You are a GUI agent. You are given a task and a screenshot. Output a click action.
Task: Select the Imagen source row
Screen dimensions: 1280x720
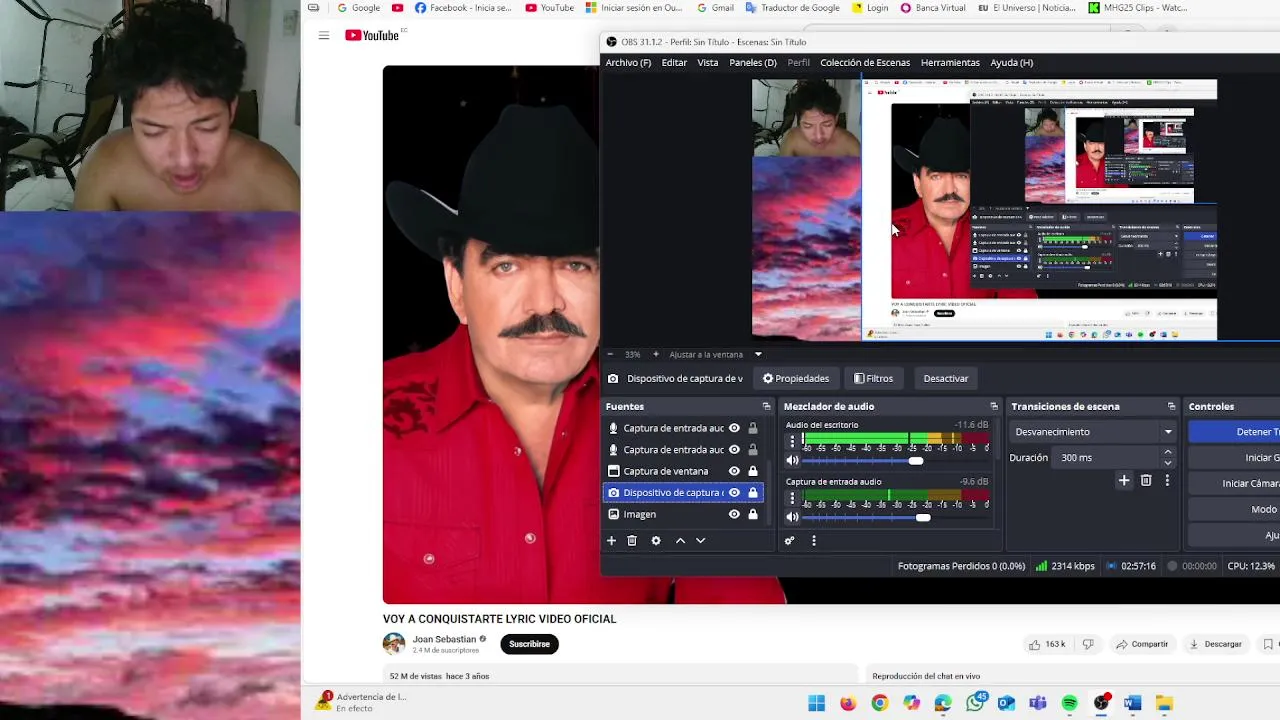pyautogui.click(x=683, y=514)
